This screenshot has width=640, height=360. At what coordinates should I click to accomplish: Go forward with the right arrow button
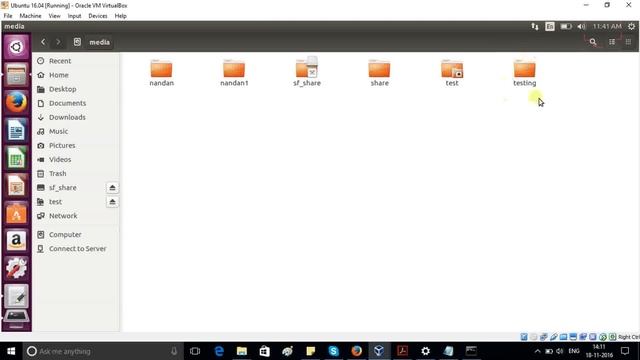(x=58, y=42)
